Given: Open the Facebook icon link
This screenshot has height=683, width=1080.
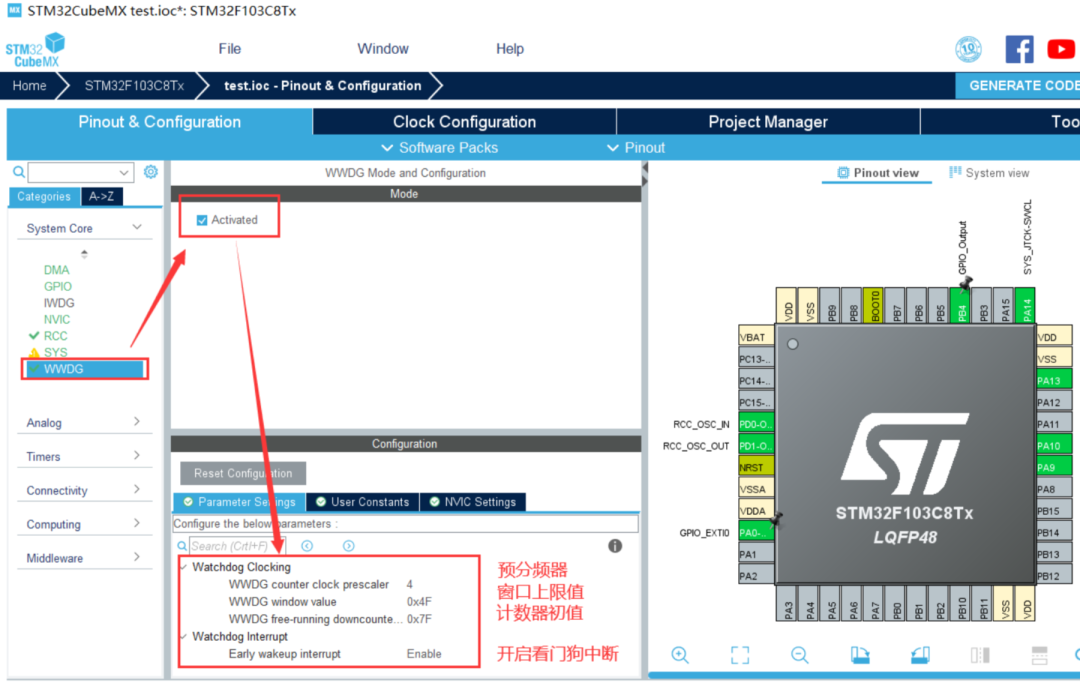Looking at the screenshot, I should 1019,49.
